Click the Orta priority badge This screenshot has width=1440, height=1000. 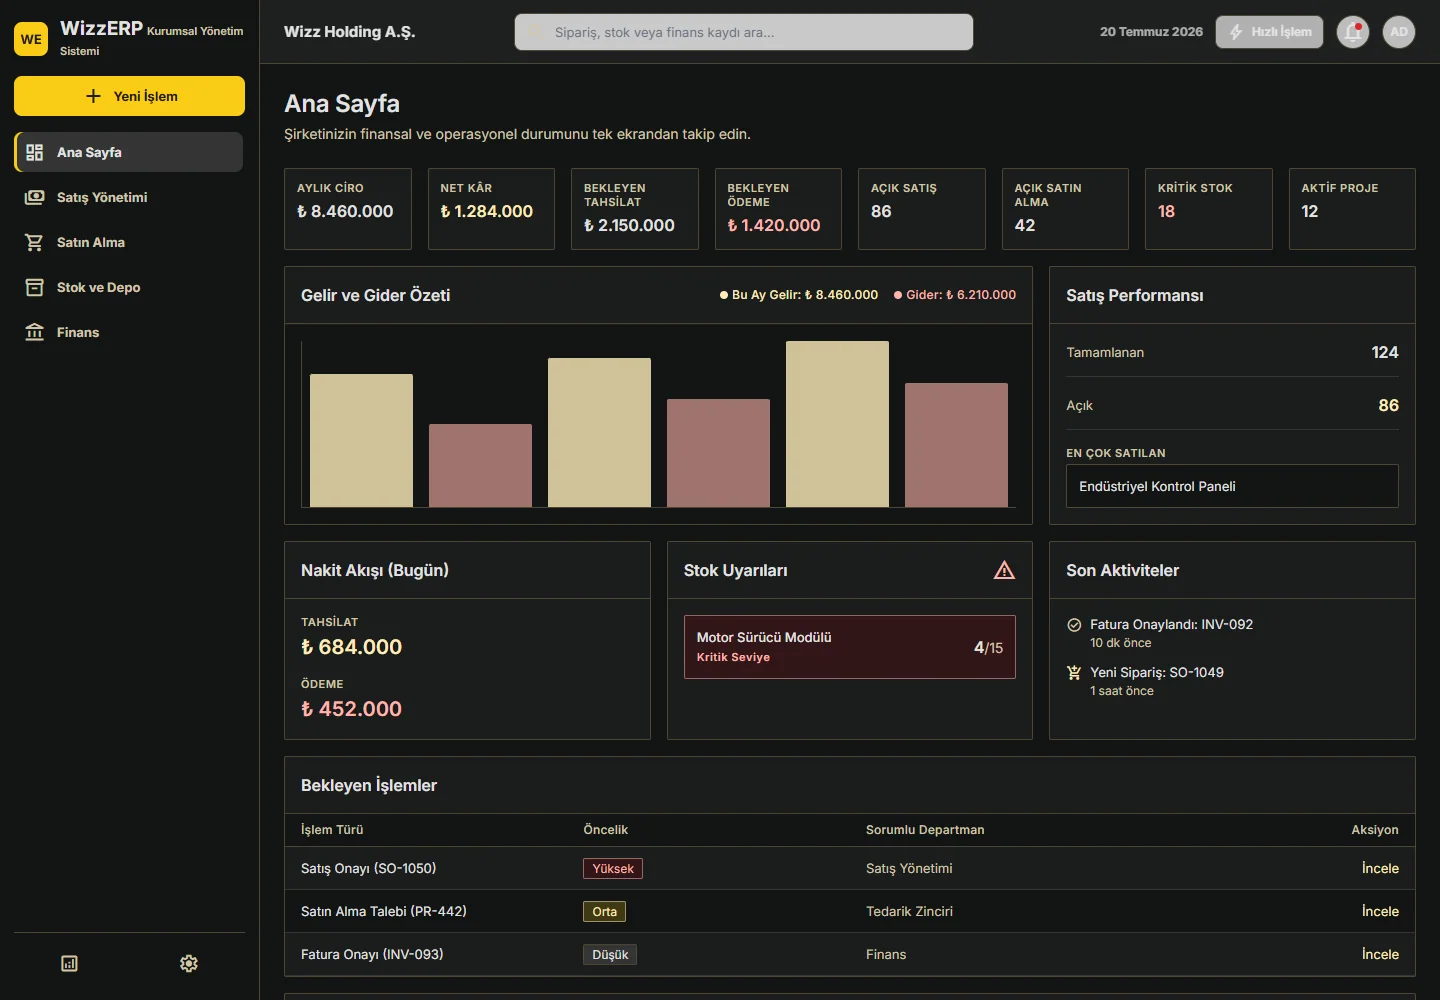[x=605, y=912]
